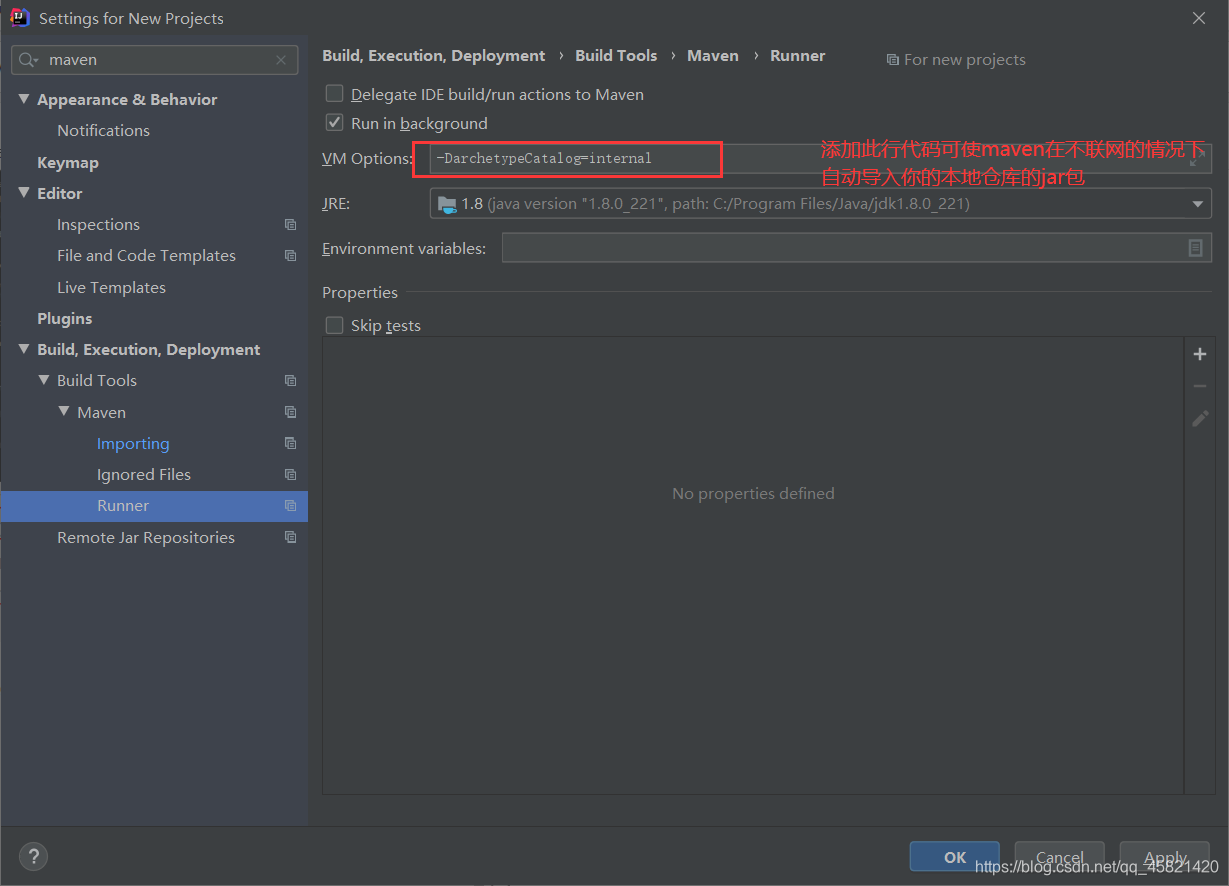Viewport: 1229px width, 886px height.
Task: Focus the Environment variables input field
Action: pos(856,248)
